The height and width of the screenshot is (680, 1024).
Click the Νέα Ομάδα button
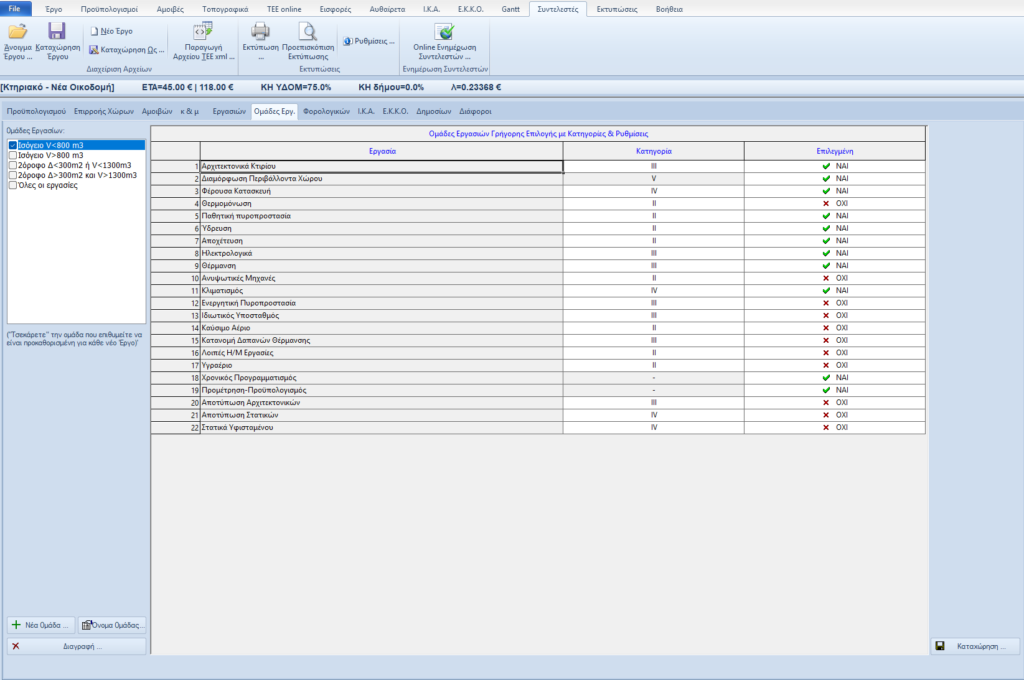(40, 625)
